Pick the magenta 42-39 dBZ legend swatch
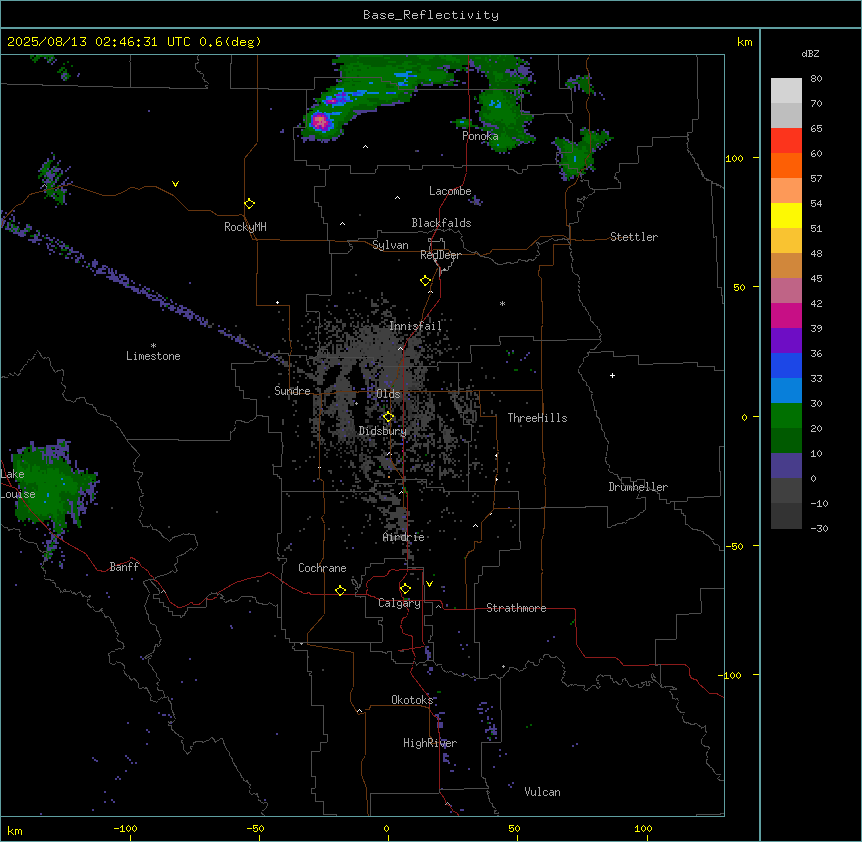 coord(786,315)
